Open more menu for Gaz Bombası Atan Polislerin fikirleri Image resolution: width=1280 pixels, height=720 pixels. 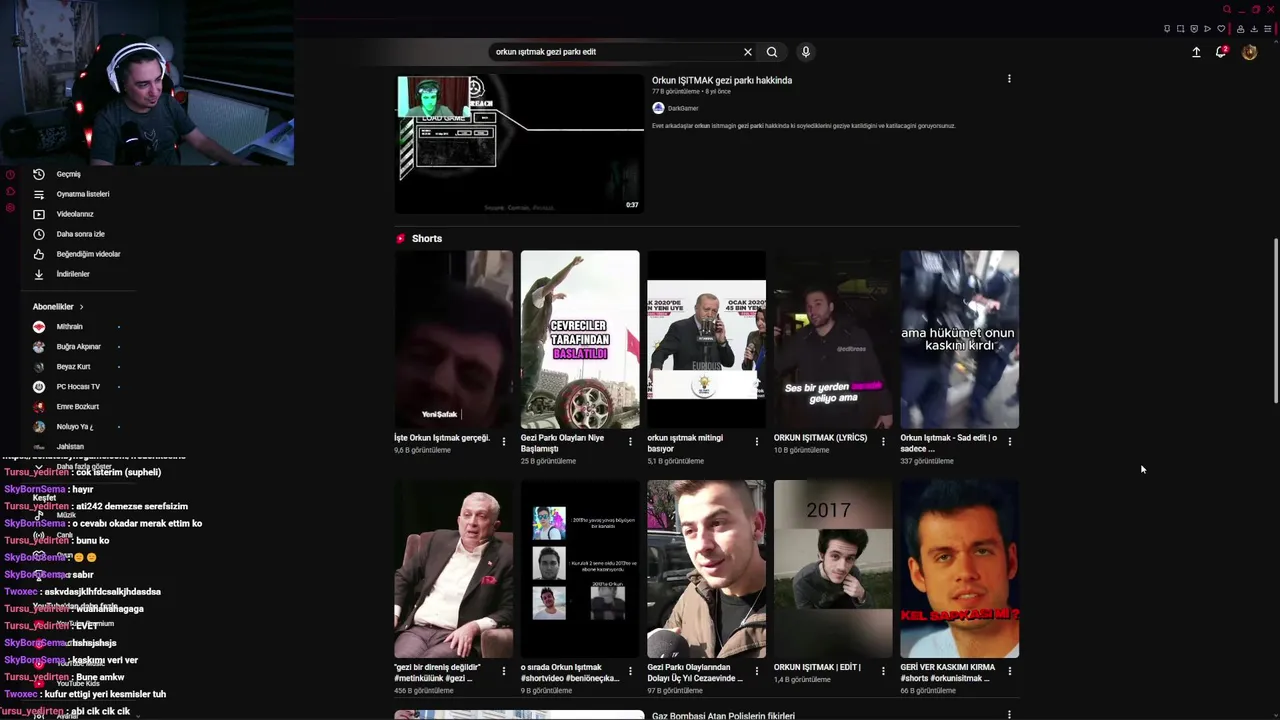[1009, 715]
